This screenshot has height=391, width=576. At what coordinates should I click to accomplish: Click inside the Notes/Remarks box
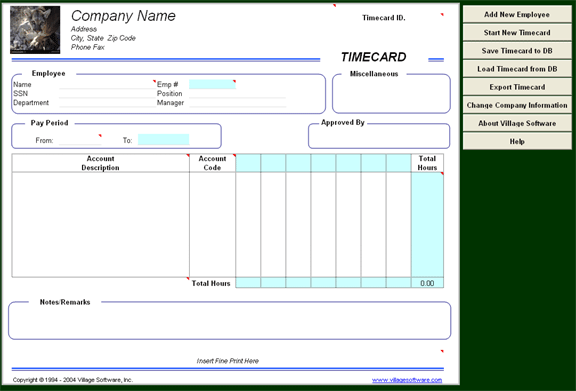pyautogui.click(x=230, y=322)
